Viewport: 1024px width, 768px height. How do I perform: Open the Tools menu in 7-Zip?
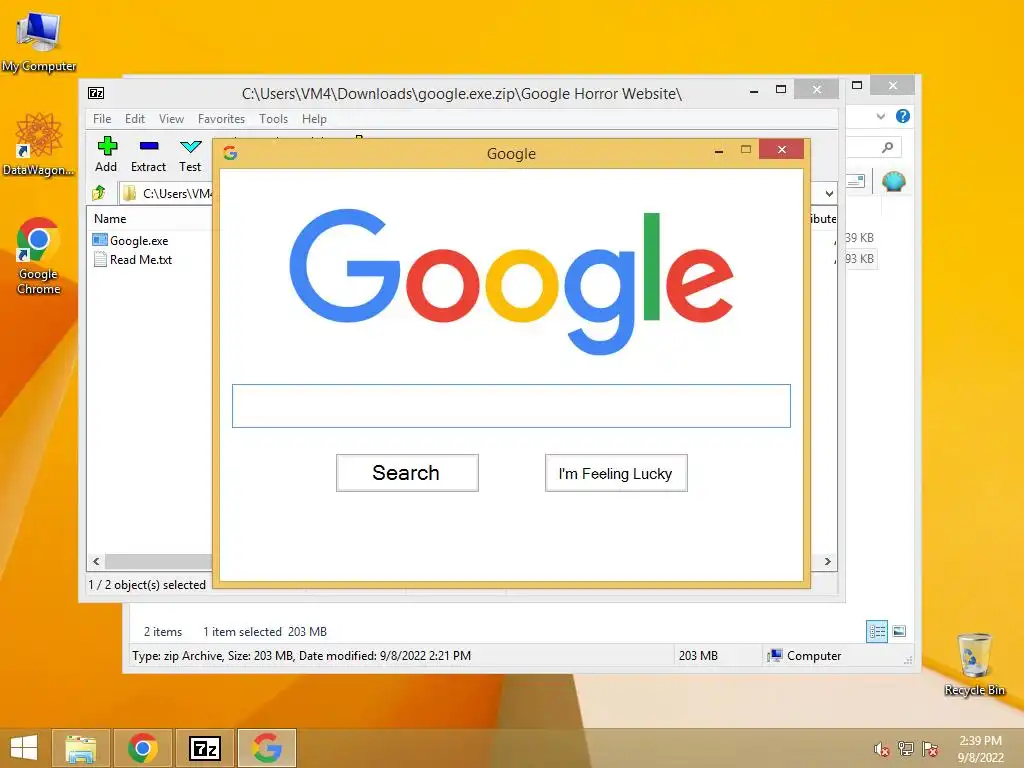(273, 119)
